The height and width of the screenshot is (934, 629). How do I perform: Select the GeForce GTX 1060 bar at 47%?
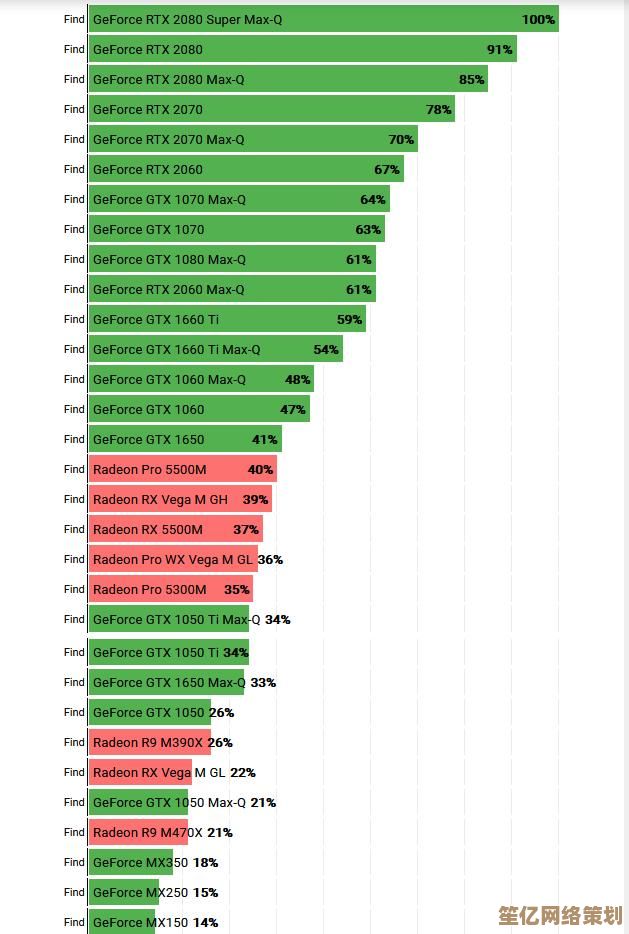pyautogui.click(x=199, y=409)
